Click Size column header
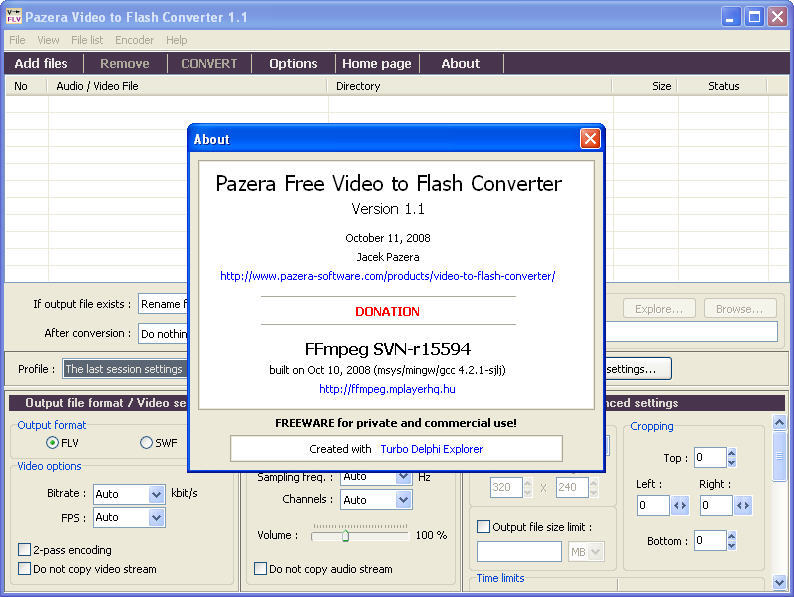The width and height of the screenshot is (794, 597). pos(645,86)
